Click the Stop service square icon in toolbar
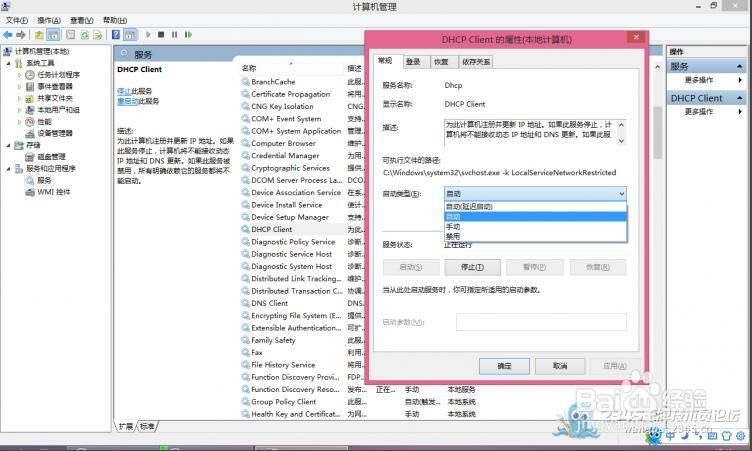This screenshot has width=752, height=451. [x=161, y=35]
